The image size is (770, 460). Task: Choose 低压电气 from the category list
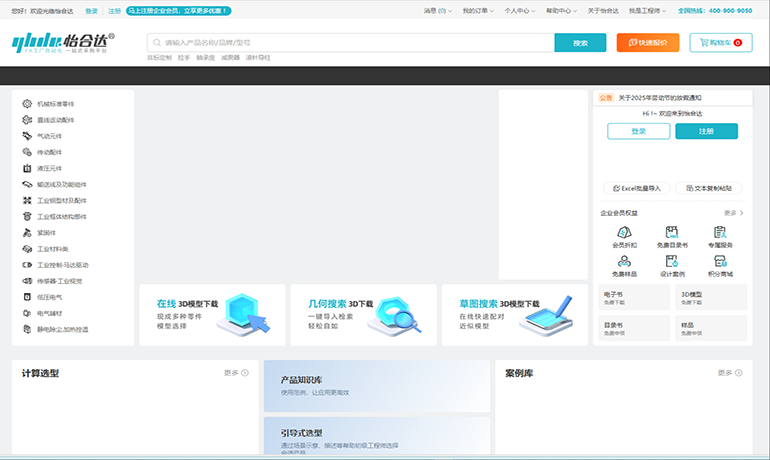(50, 297)
